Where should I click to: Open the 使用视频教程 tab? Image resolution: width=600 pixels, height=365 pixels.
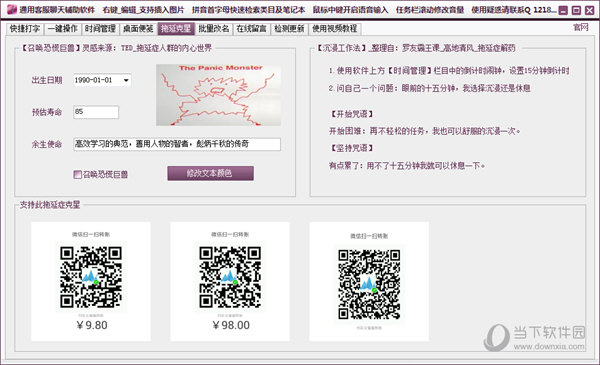coord(335,29)
